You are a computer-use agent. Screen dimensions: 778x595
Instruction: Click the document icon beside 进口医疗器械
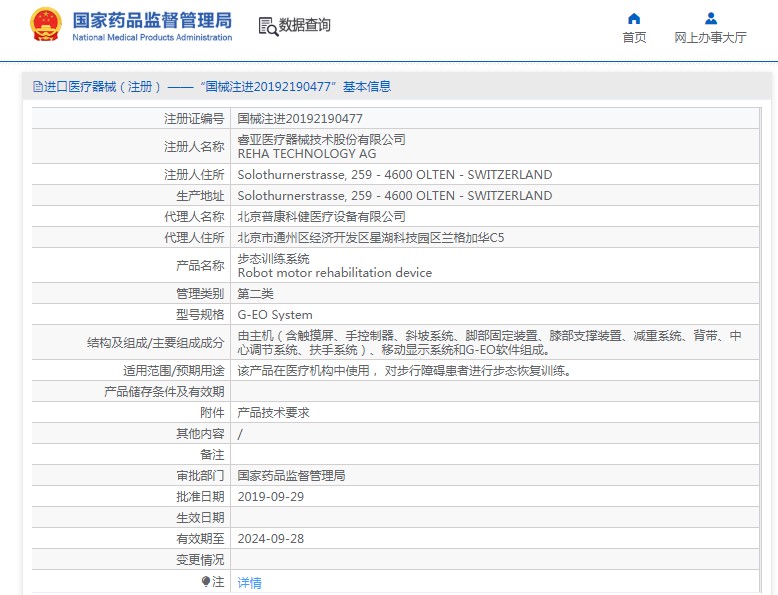(38, 87)
